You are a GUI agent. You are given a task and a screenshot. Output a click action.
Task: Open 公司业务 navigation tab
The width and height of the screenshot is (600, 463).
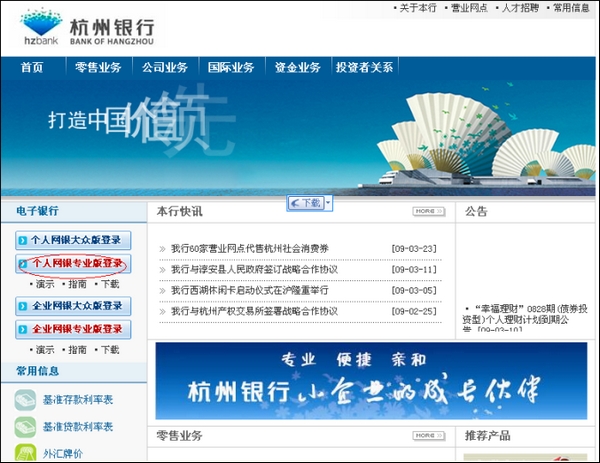[x=165, y=68]
